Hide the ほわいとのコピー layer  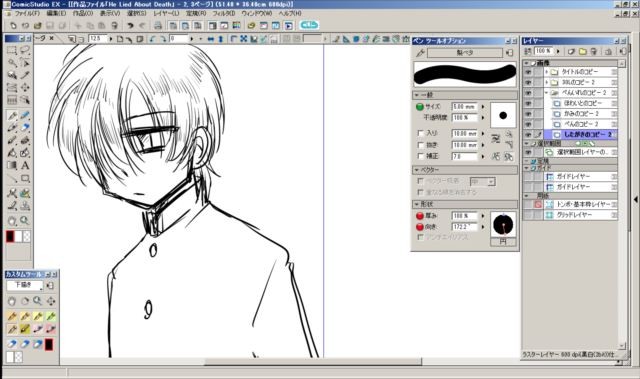click(x=528, y=103)
